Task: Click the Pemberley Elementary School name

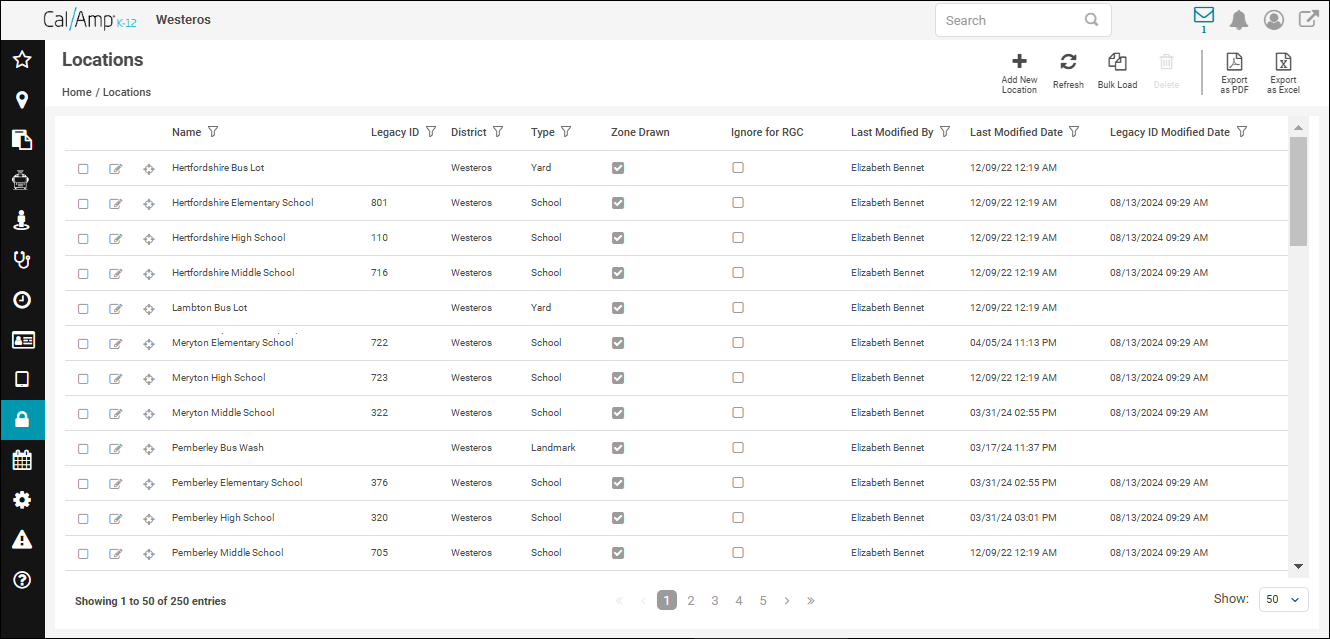Action: tap(237, 483)
